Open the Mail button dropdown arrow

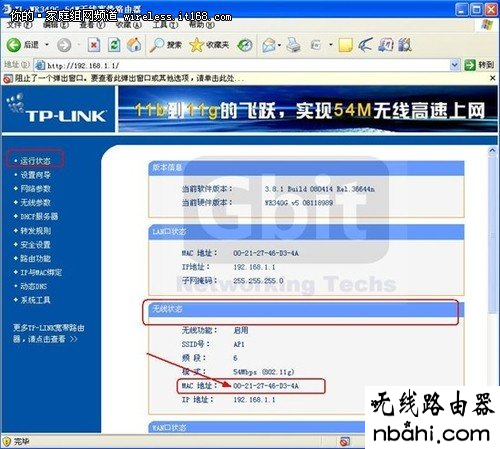point(279,45)
